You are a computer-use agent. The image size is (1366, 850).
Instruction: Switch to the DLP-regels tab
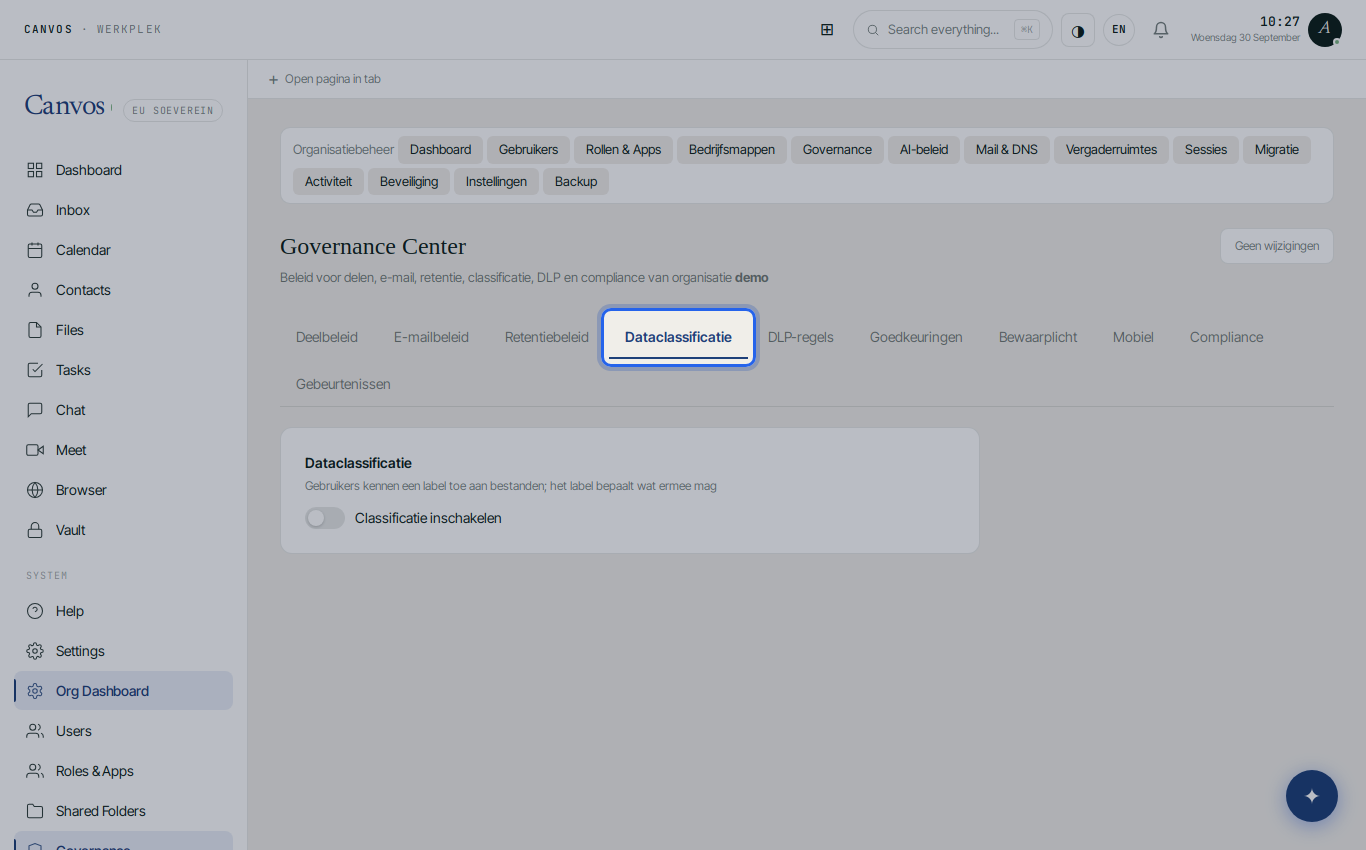(x=801, y=337)
